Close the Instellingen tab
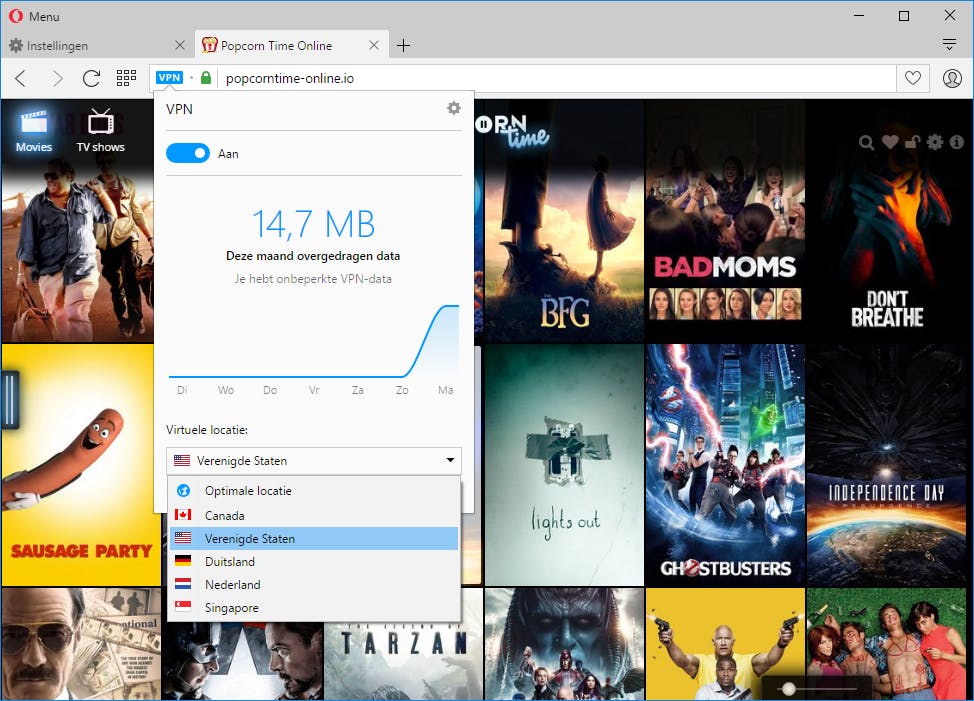974x701 pixels. 180,45
